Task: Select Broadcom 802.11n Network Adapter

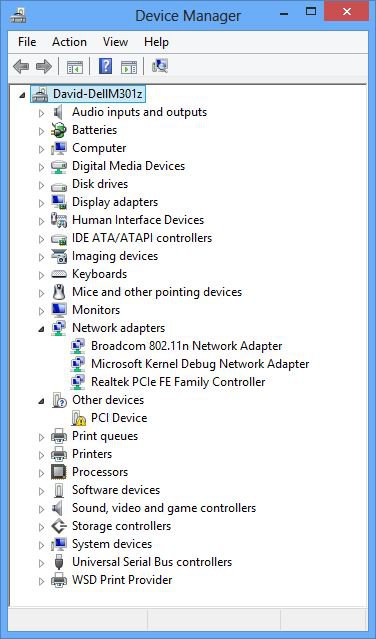Action: (187, 346)
